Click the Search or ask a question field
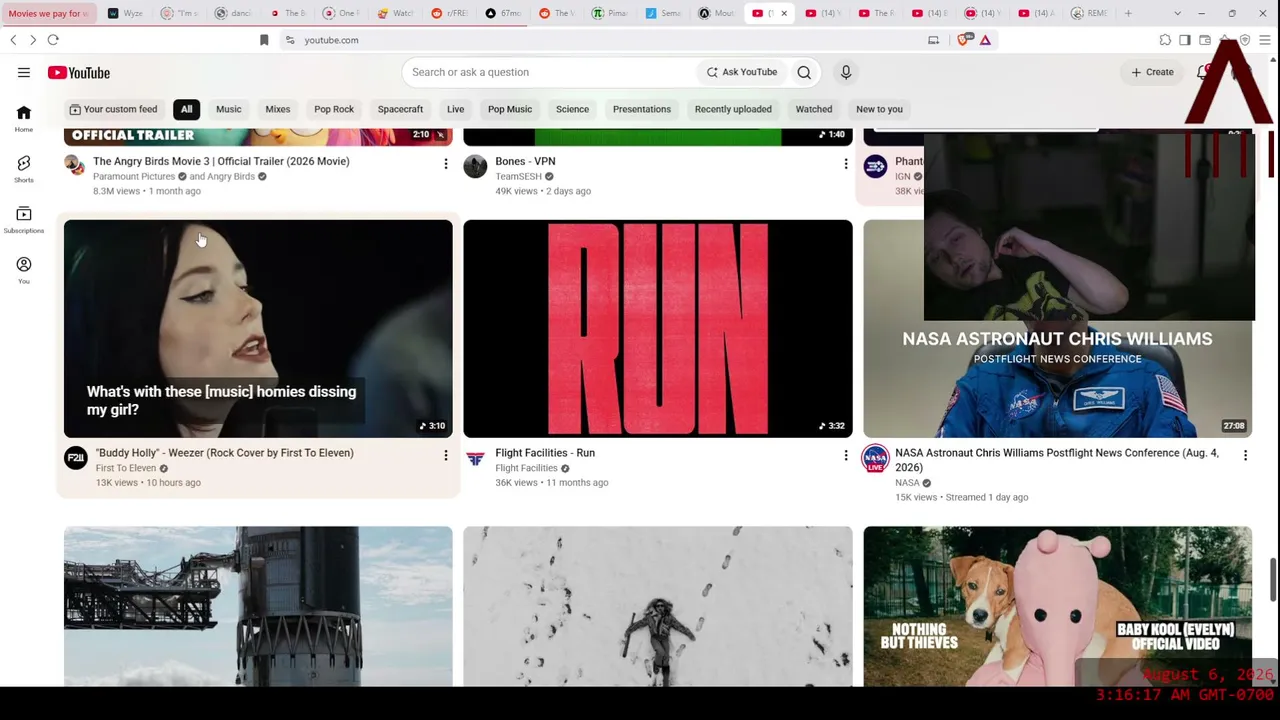 pyautogui.click(x=548, y=72)
